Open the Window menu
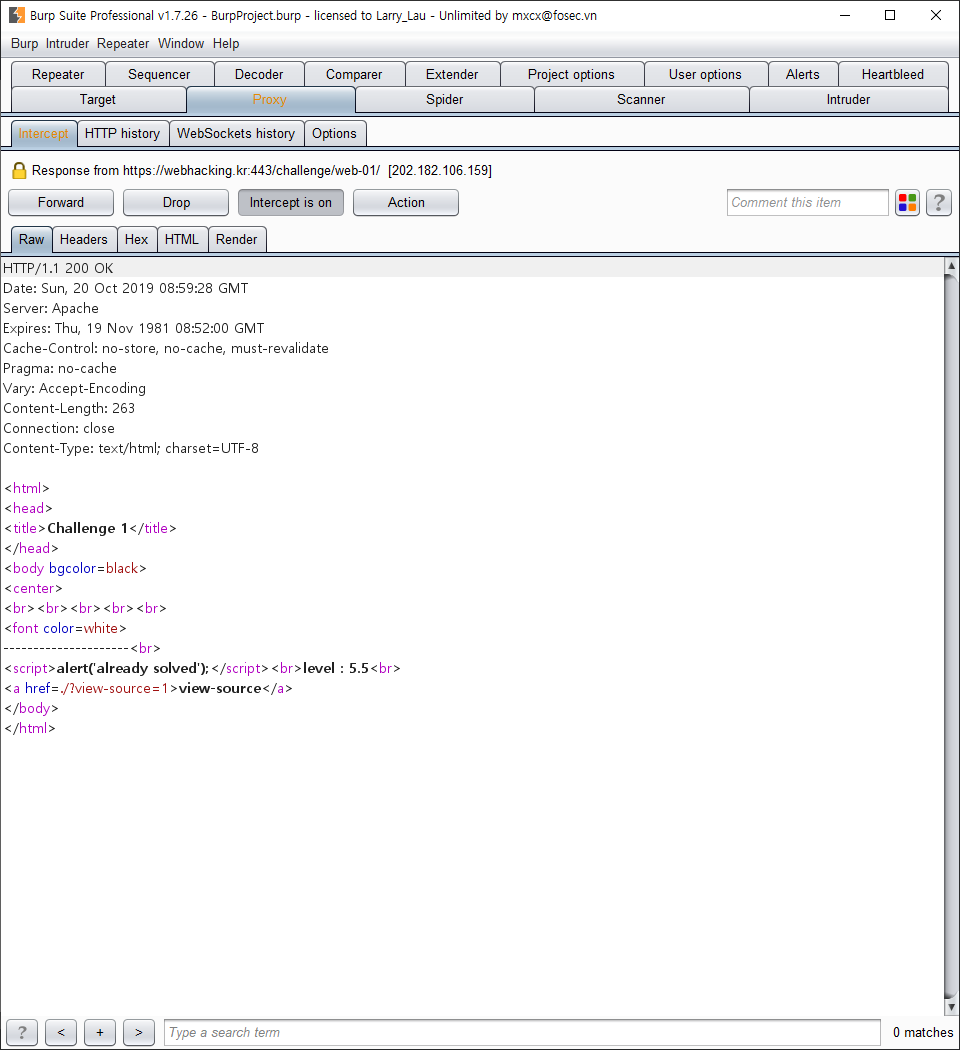Viewport: 960px width, 1050px height. (181, 44)
